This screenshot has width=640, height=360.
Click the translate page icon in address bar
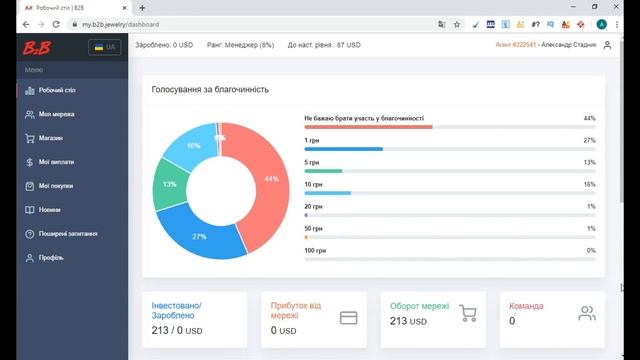tap(442, 24)
